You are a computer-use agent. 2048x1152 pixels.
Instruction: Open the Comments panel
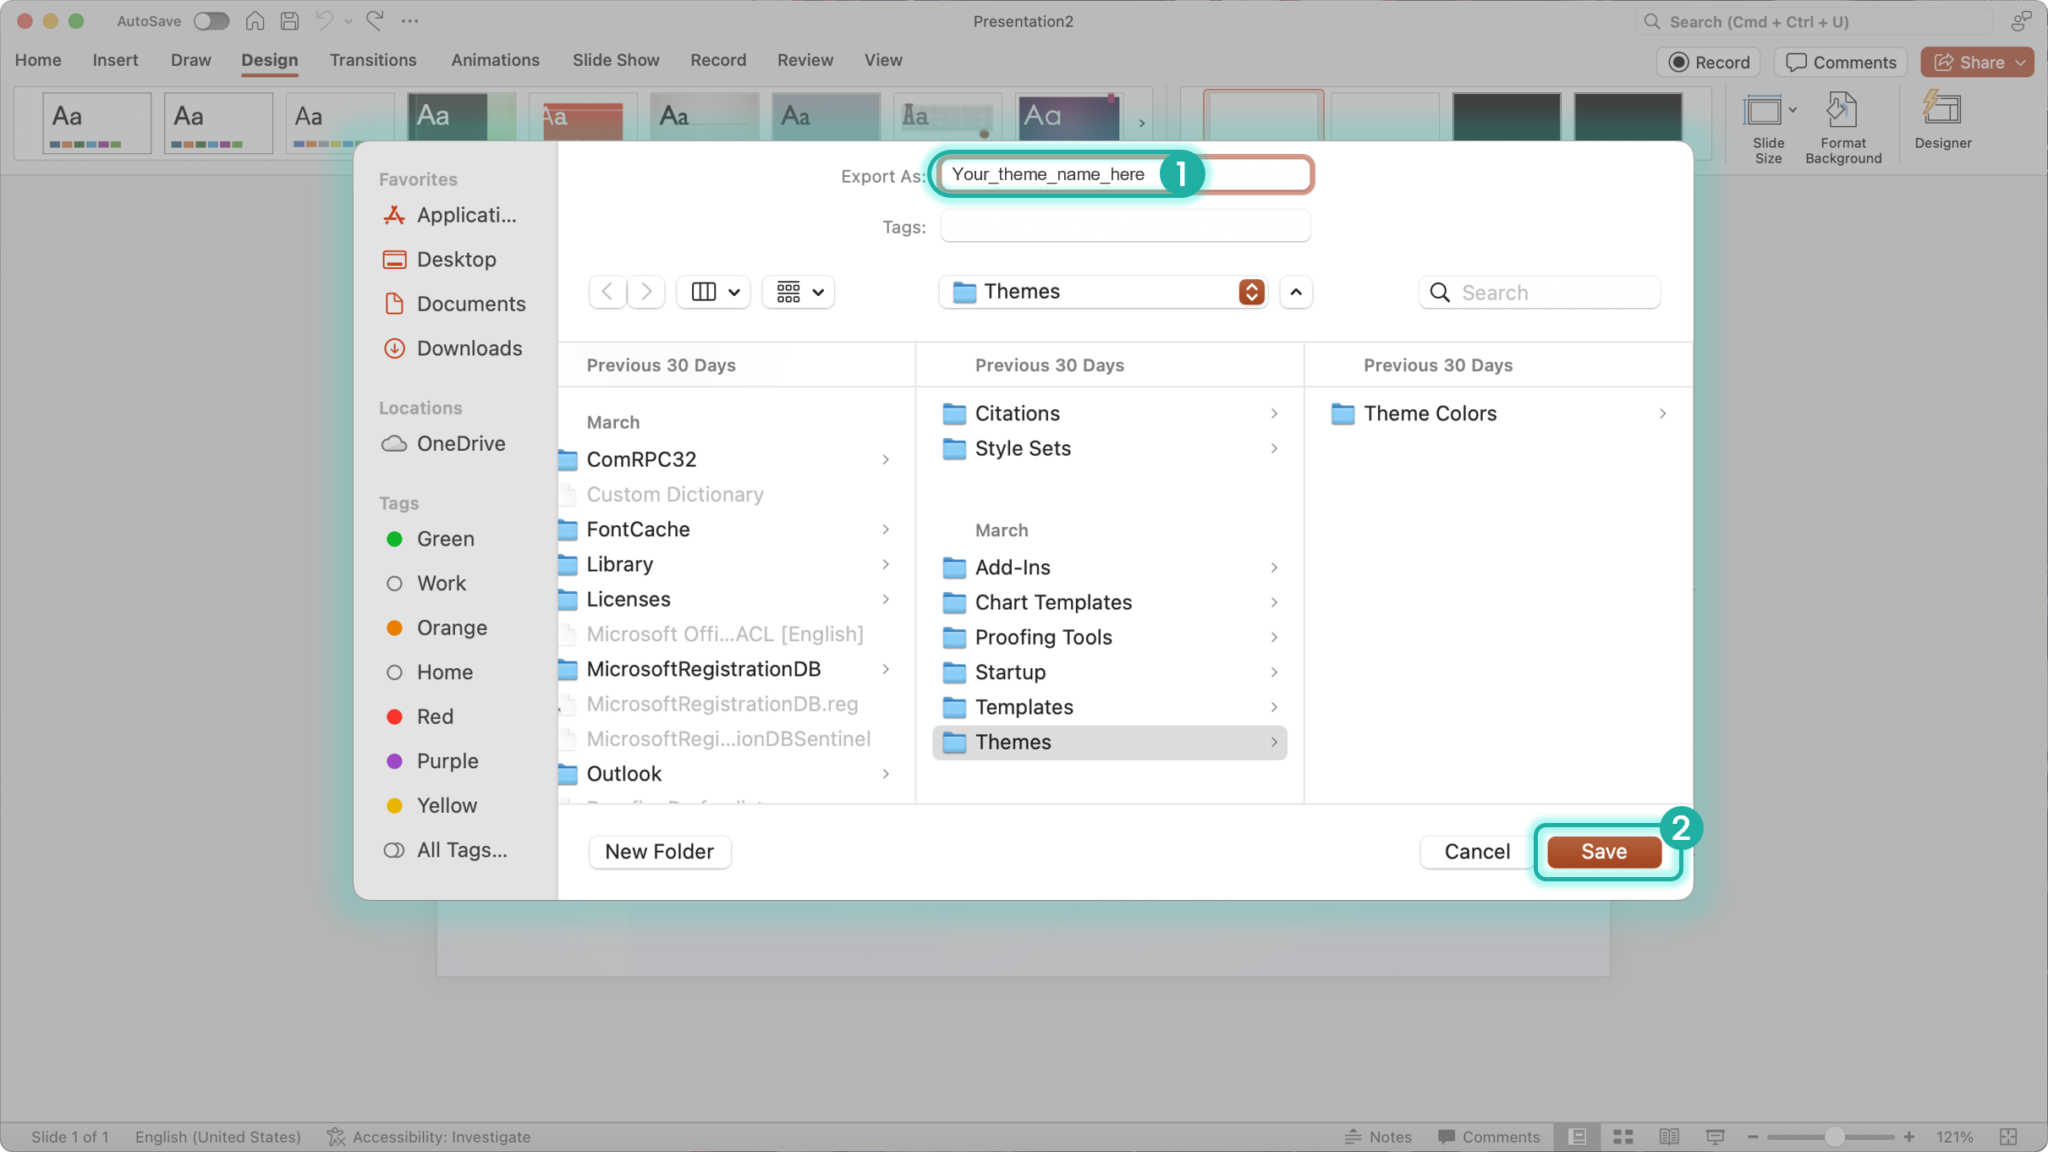pos(1840,61)
